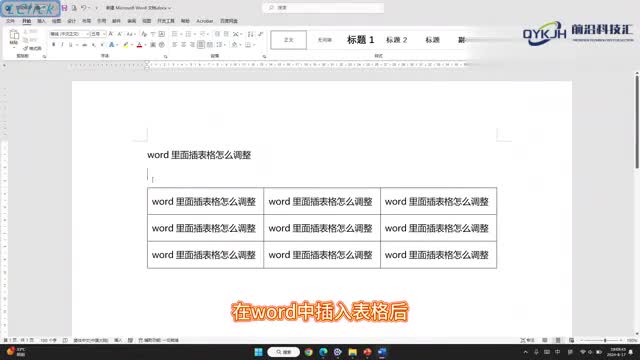Toggle Italic formatting
This screenshot has height=360, width=640.
62,44
